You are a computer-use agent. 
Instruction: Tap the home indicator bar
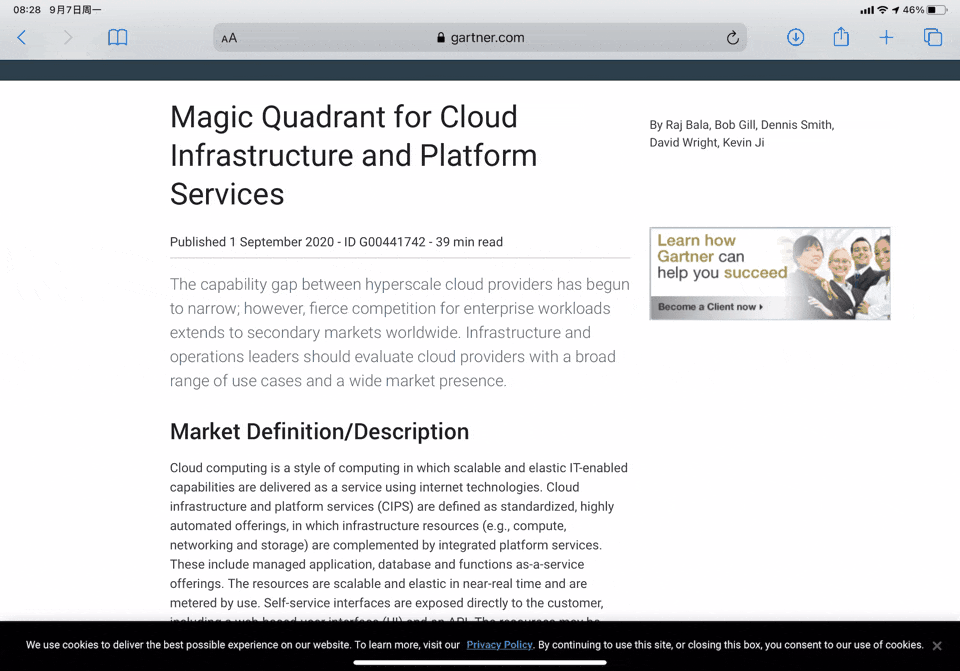pyautogui.click(x=480, y=662)
